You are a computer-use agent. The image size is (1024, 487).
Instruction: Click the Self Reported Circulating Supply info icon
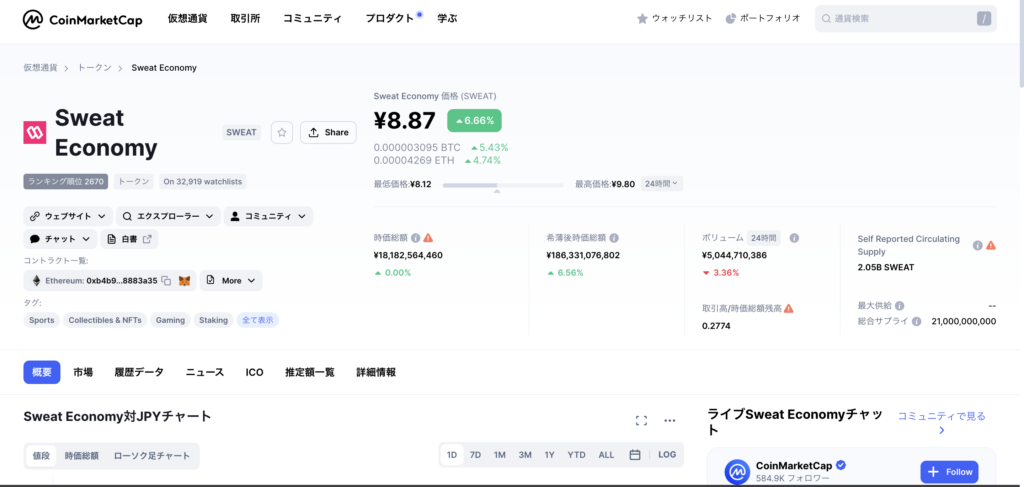pyautogui.click(x=978, y=245)
